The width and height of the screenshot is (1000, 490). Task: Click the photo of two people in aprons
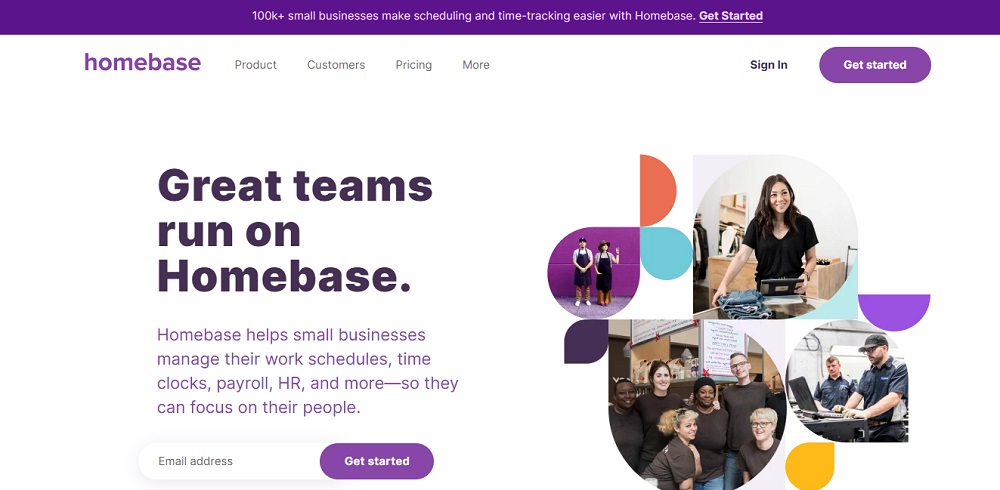pos(594,272)
